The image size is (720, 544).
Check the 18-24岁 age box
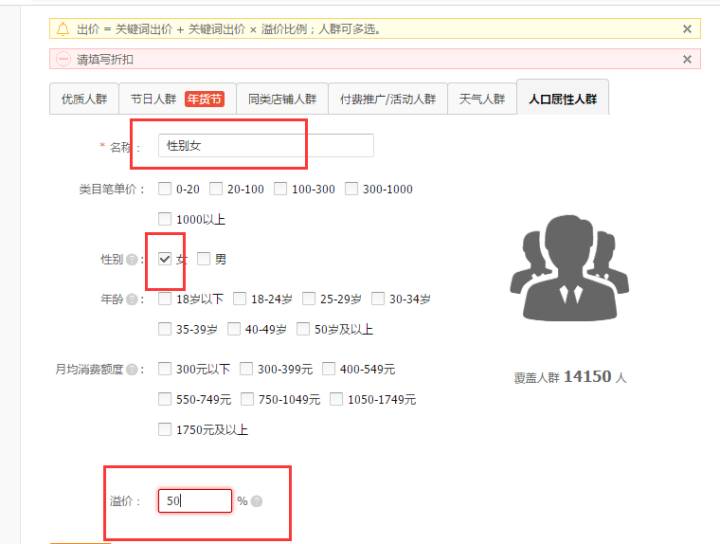(239, 299)
